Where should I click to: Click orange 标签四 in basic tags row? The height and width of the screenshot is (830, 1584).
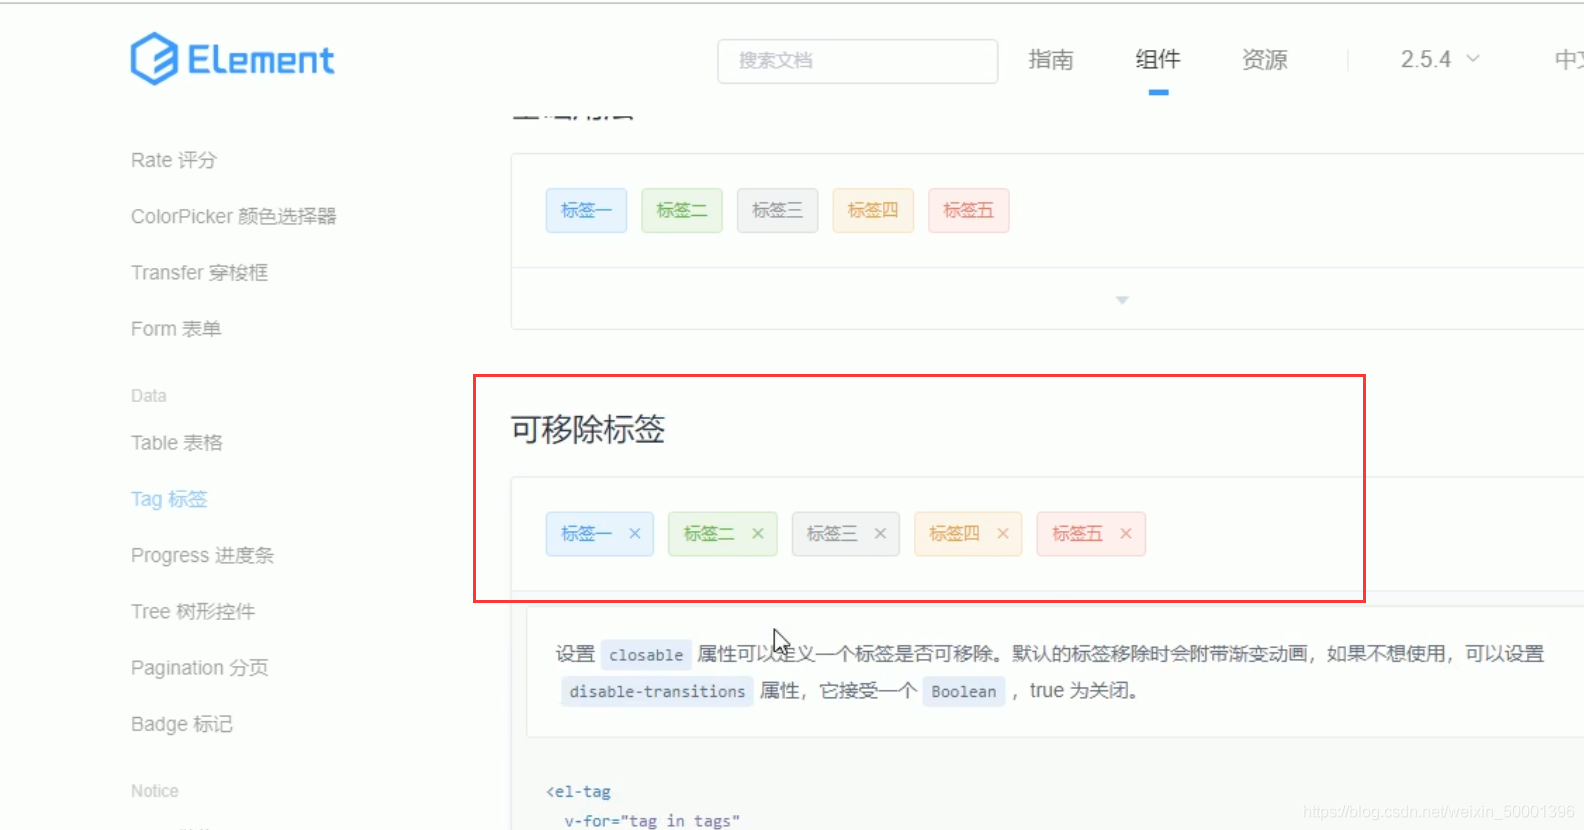[873, 210]
